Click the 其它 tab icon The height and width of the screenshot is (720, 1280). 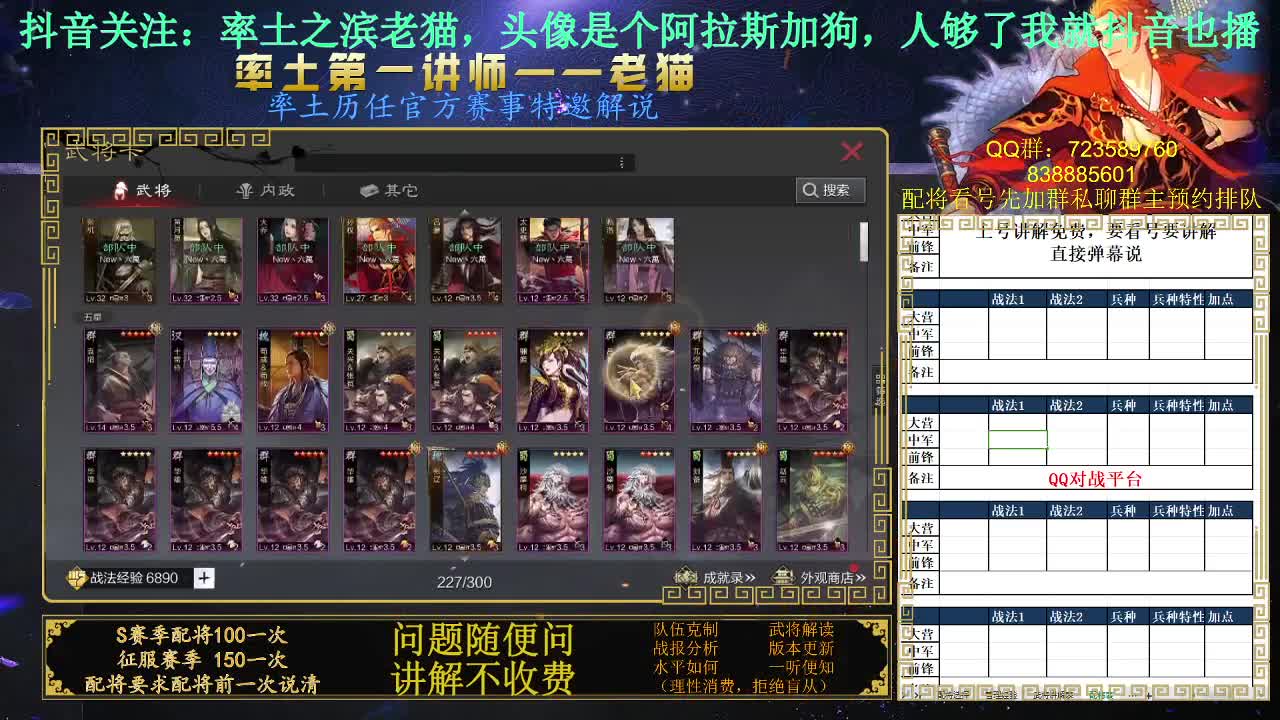(369, 190)
